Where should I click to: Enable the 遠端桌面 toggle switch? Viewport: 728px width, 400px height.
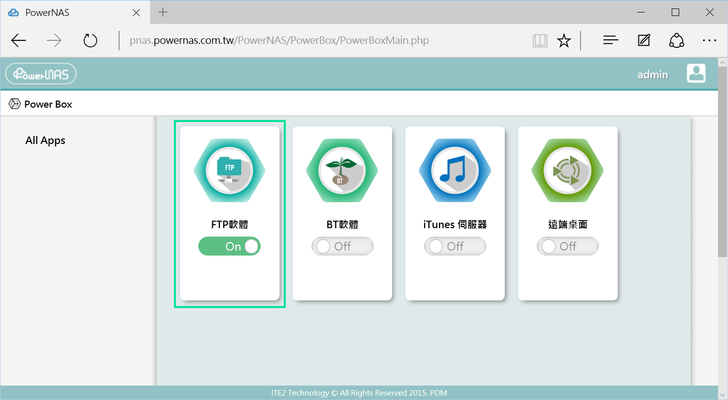[568, 246]
